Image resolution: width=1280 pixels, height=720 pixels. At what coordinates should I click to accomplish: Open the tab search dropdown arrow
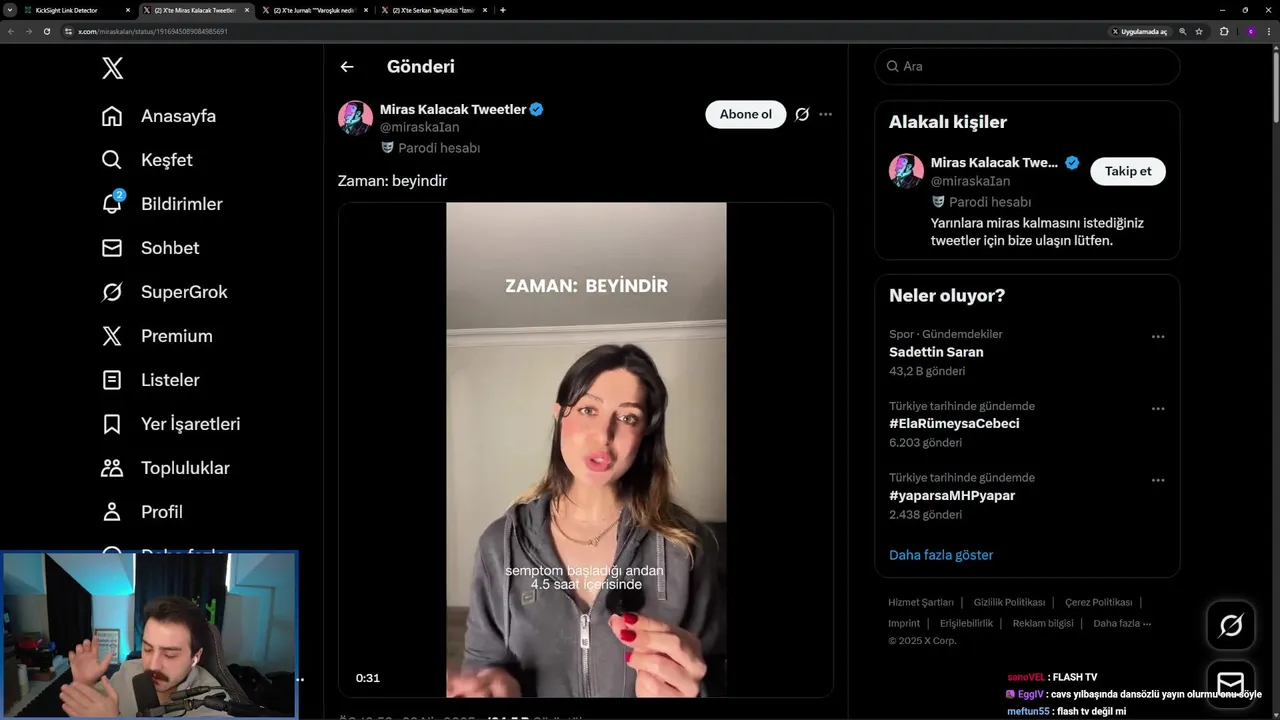click(9, 10)
